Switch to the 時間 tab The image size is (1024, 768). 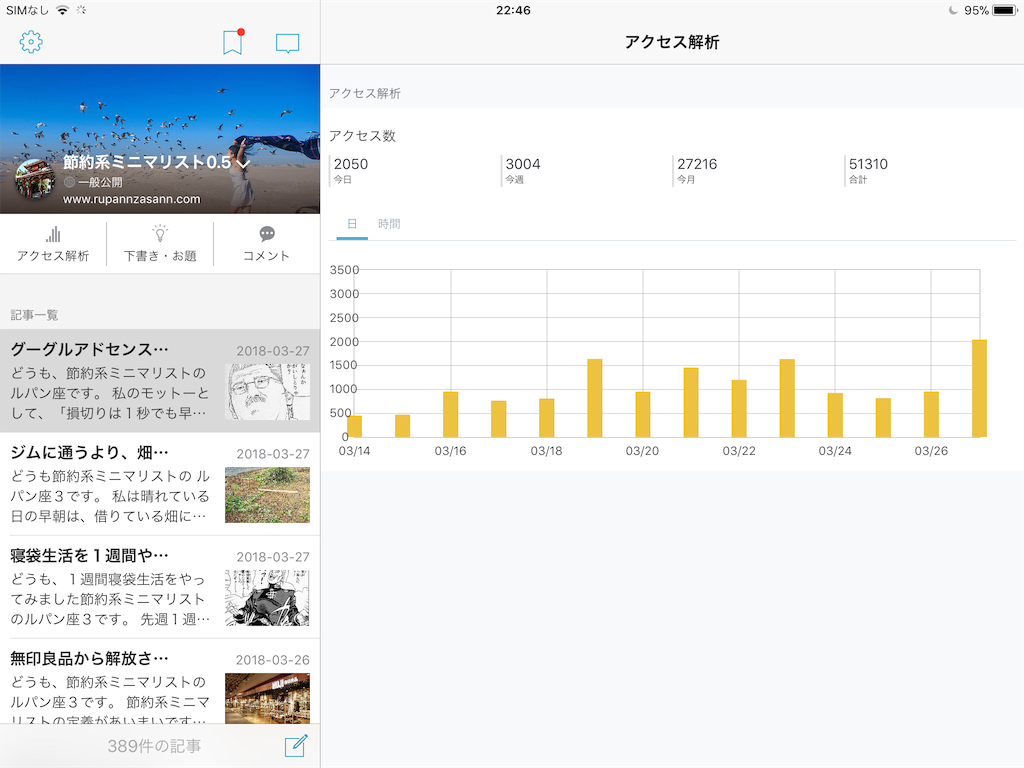[x=389, y=225]
